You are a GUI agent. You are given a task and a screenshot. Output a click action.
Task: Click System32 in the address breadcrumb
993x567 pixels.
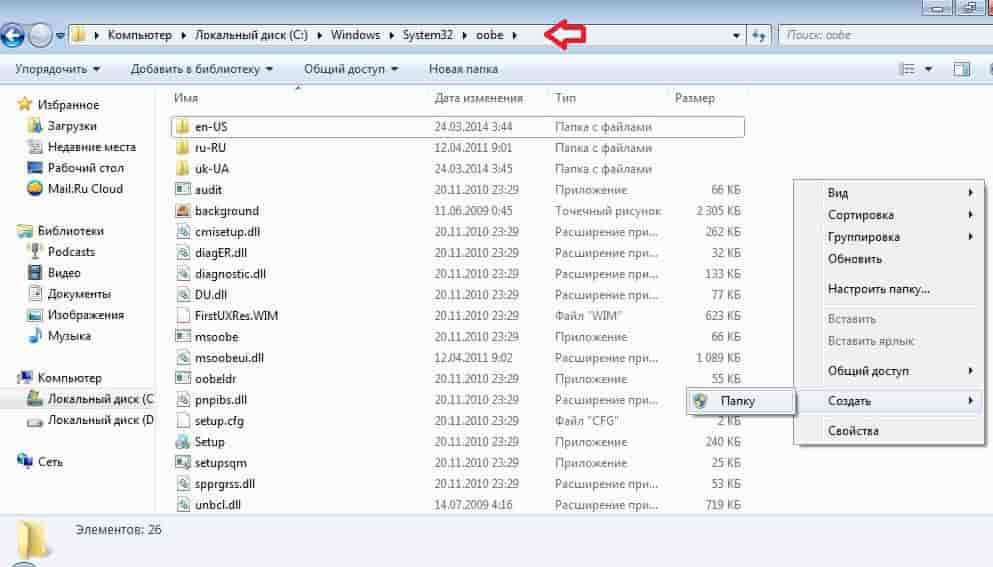(x=428, y=35)
